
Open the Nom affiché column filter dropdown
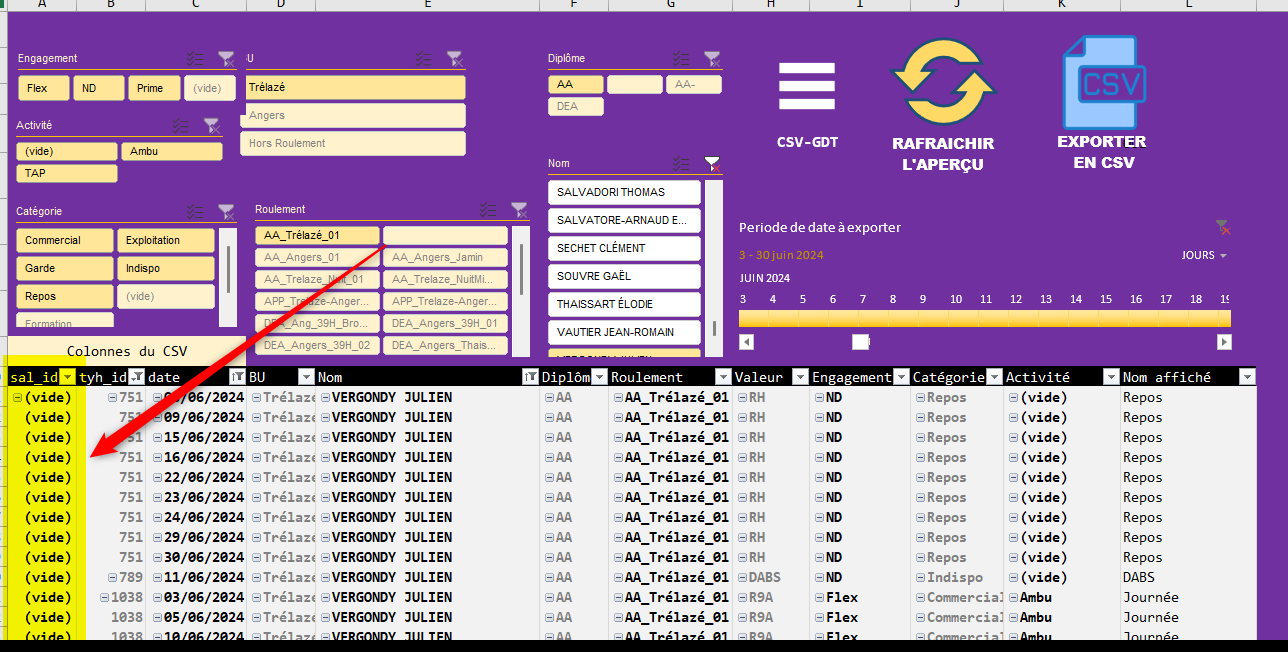point(1246,377)
